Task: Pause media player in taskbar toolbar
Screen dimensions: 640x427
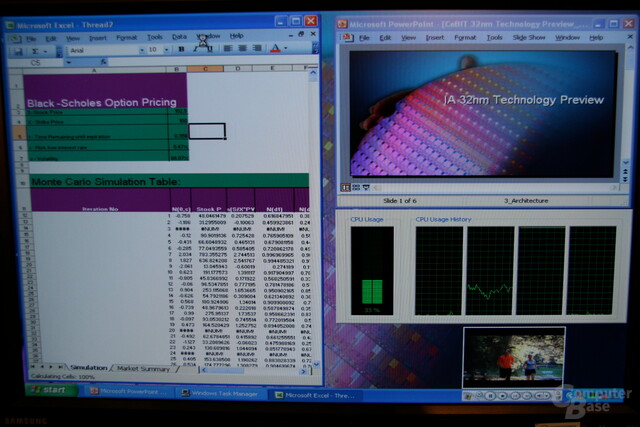Action: coord(491,396)
